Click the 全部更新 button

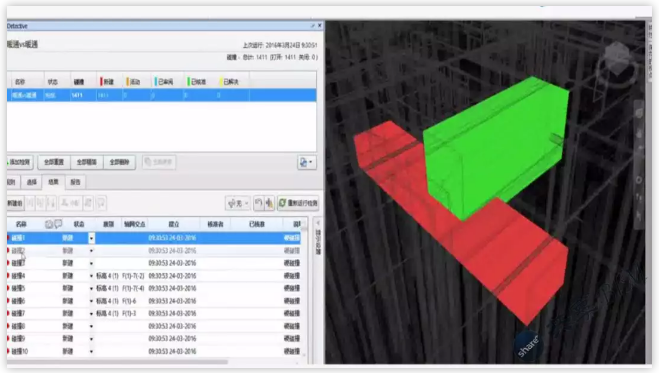pos(159,162)
